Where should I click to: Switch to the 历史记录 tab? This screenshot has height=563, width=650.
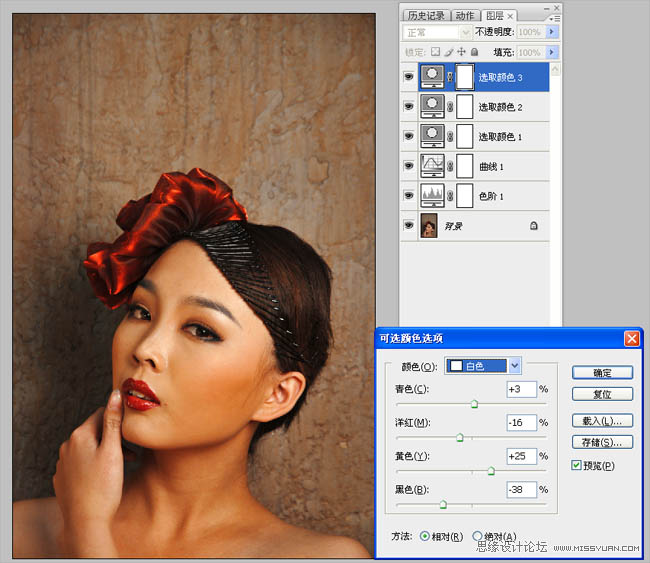pos(426,15)
